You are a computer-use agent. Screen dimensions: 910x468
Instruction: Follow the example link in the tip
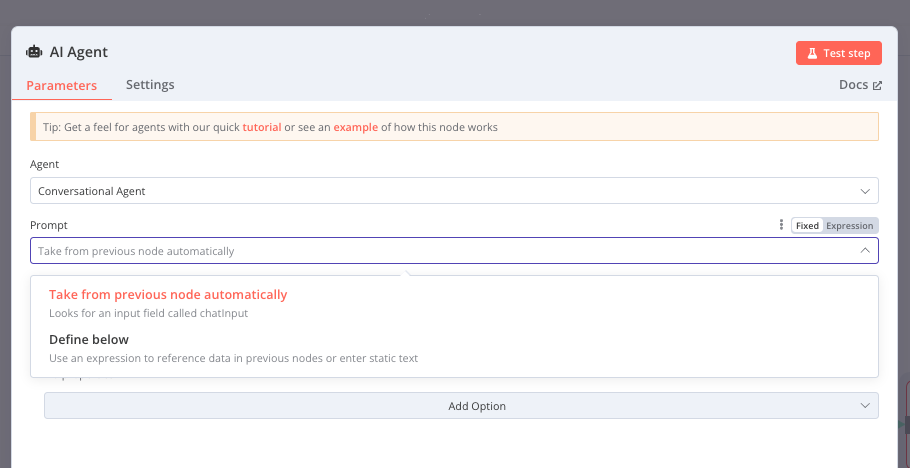click(x=355, y=127)
